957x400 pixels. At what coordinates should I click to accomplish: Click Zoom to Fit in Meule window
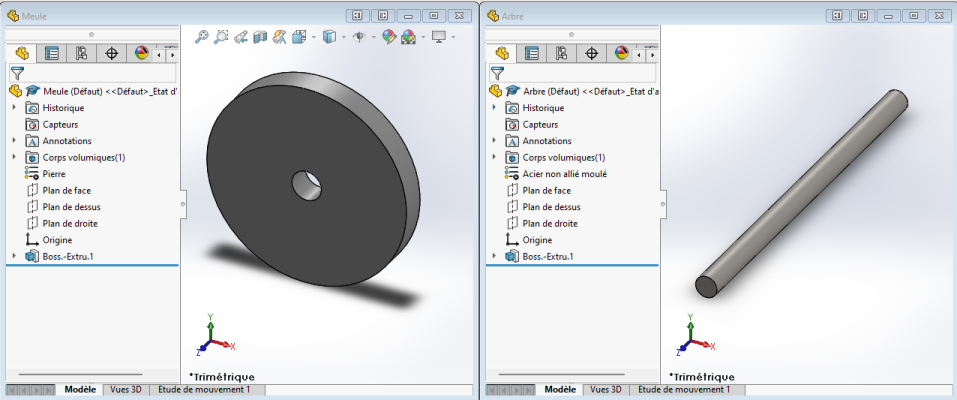(x=202, y=37)
